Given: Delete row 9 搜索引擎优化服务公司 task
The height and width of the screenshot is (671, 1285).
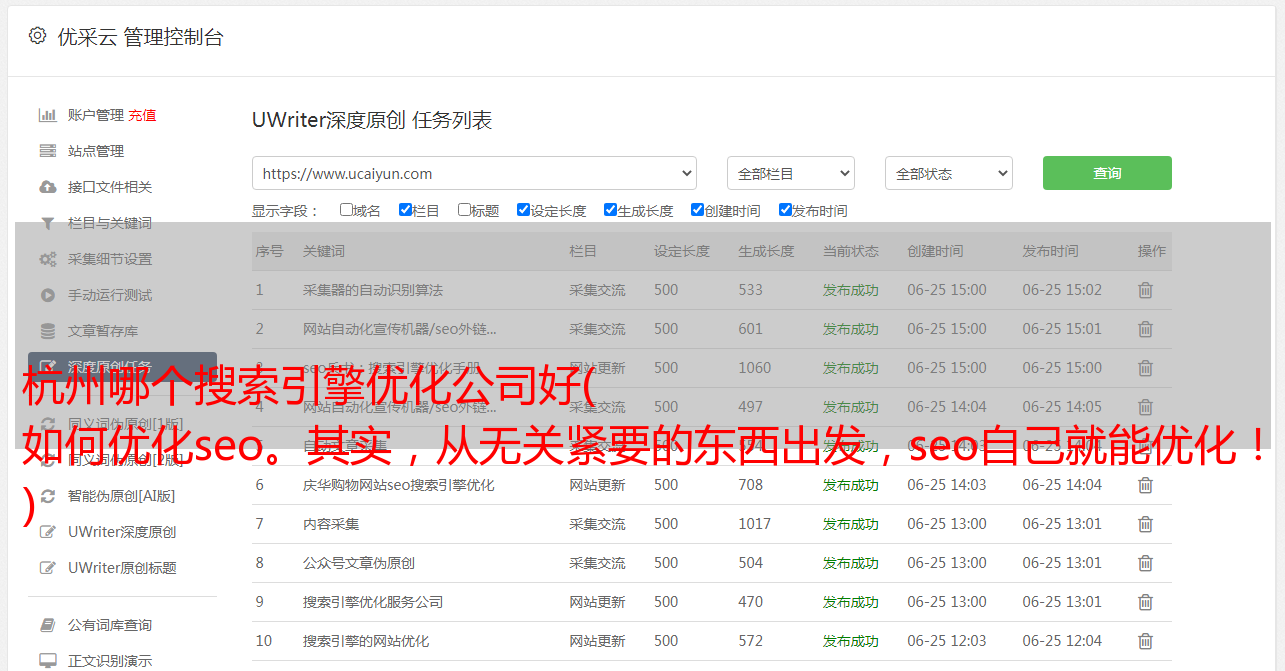Looking at the screenshot, I should [x=1146, y=602].
